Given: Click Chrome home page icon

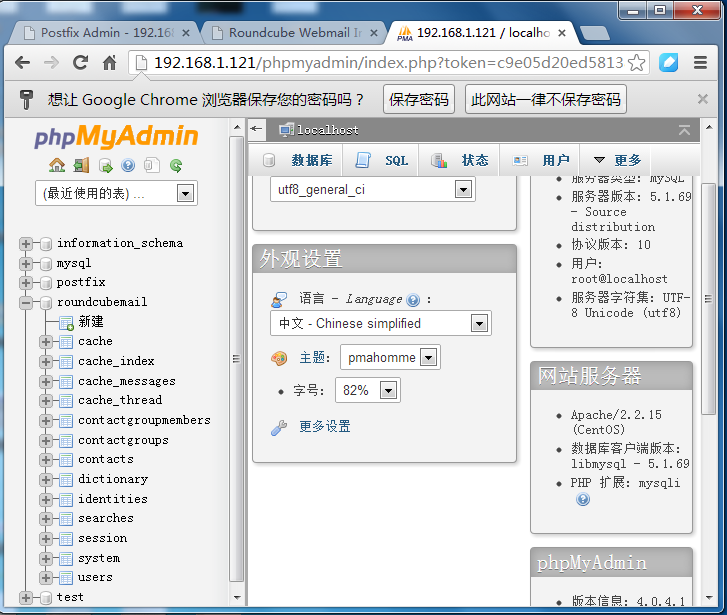Looking at the screenshot, I should coord(109,62).
